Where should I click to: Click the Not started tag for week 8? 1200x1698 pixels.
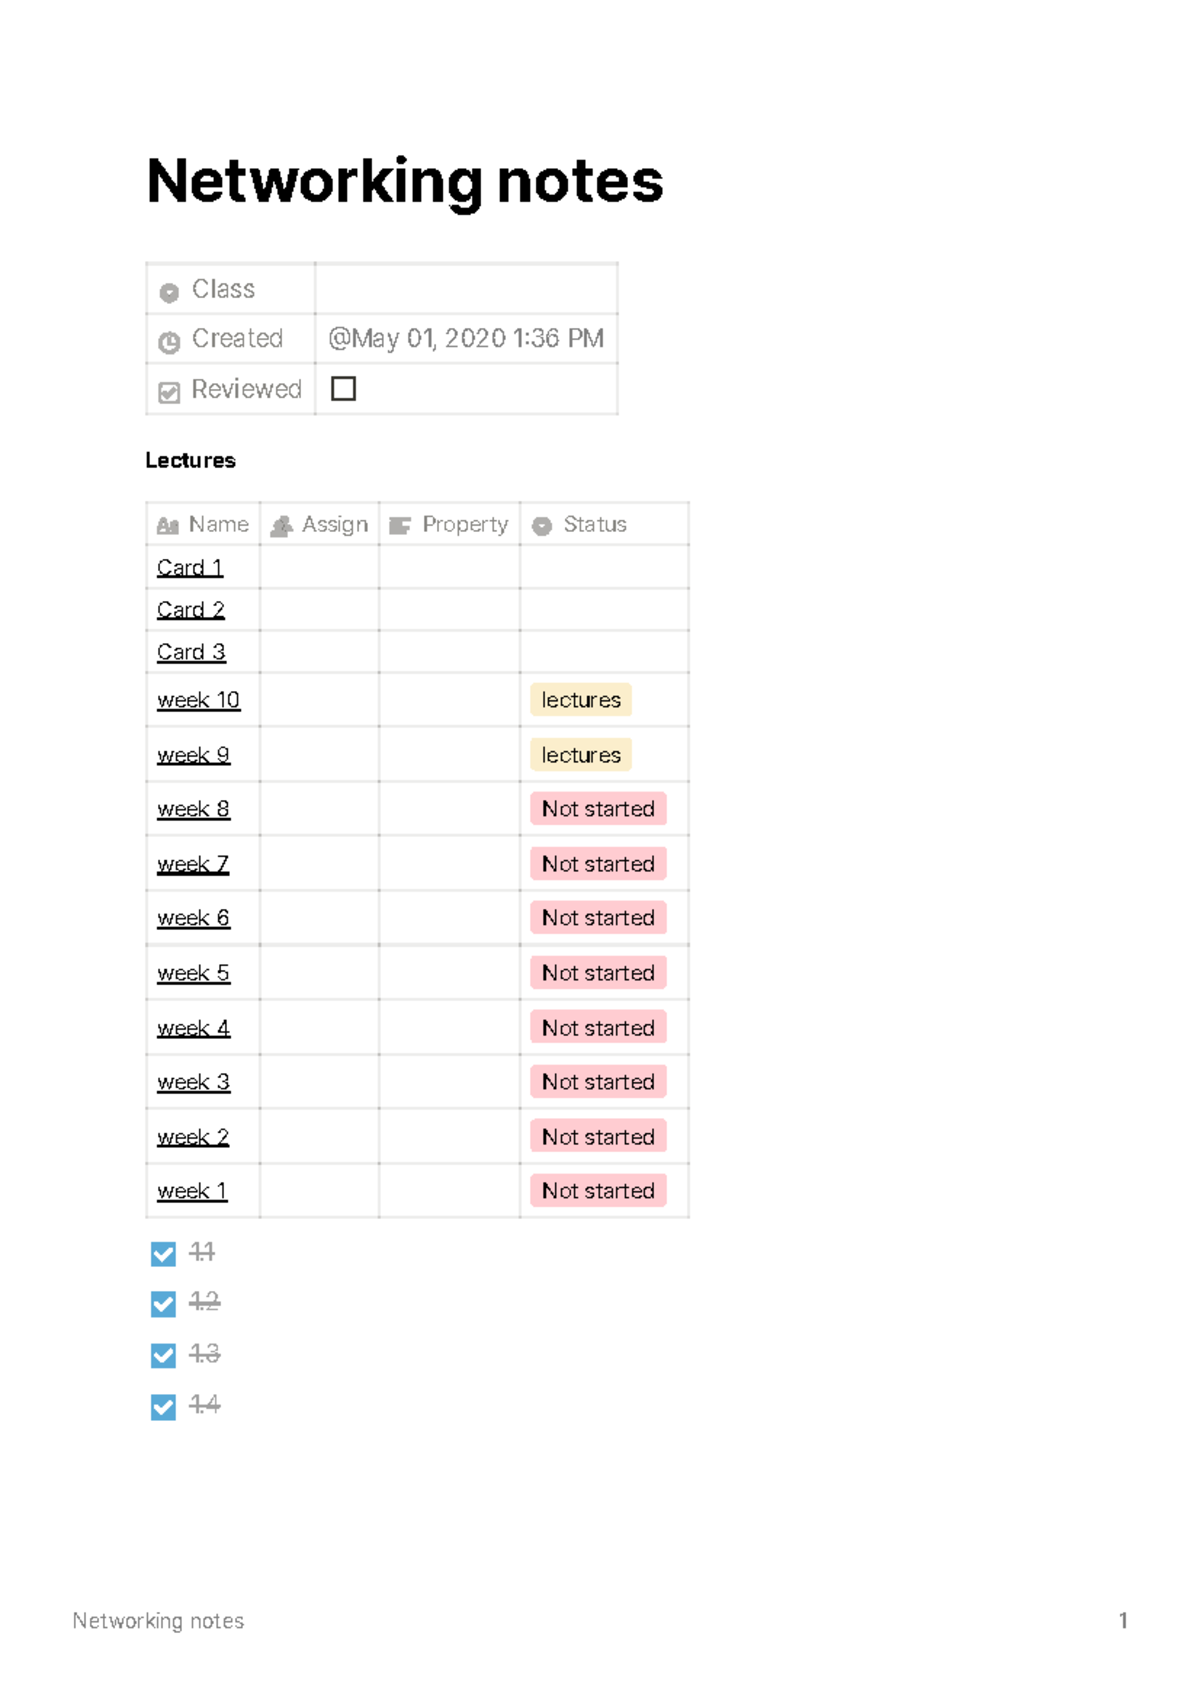pos(598,809)
